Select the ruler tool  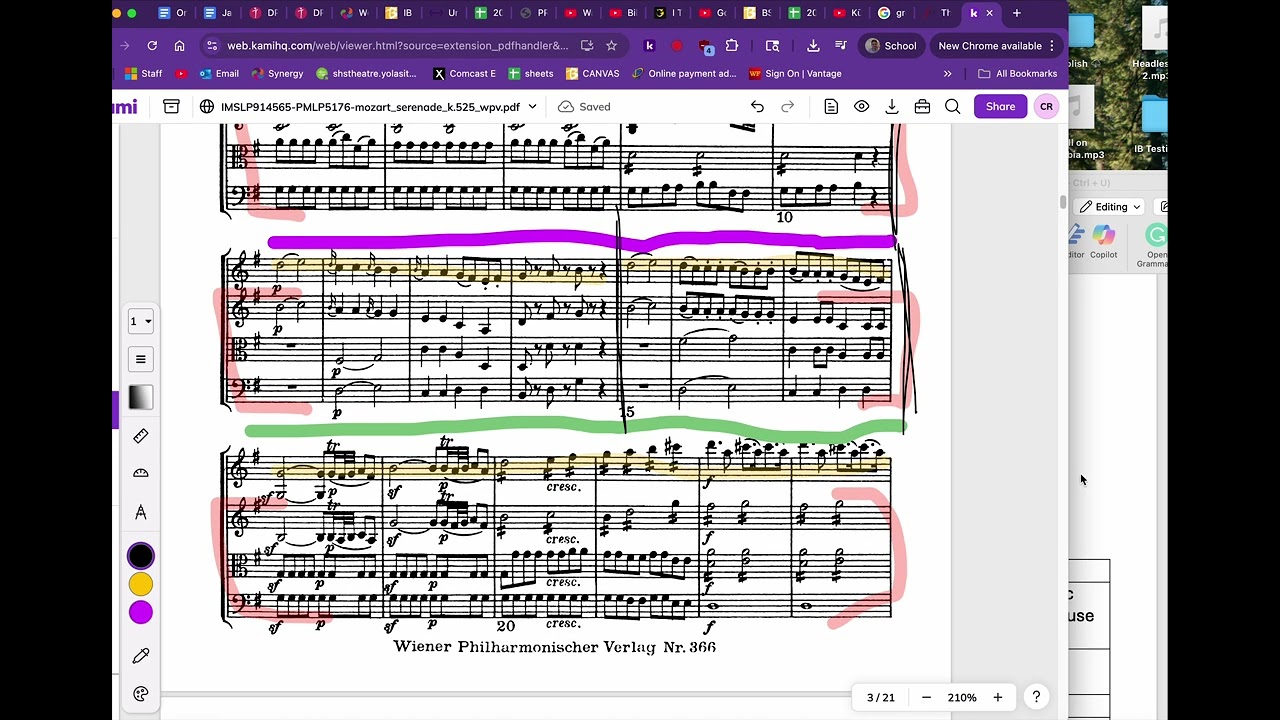(140, 436)
